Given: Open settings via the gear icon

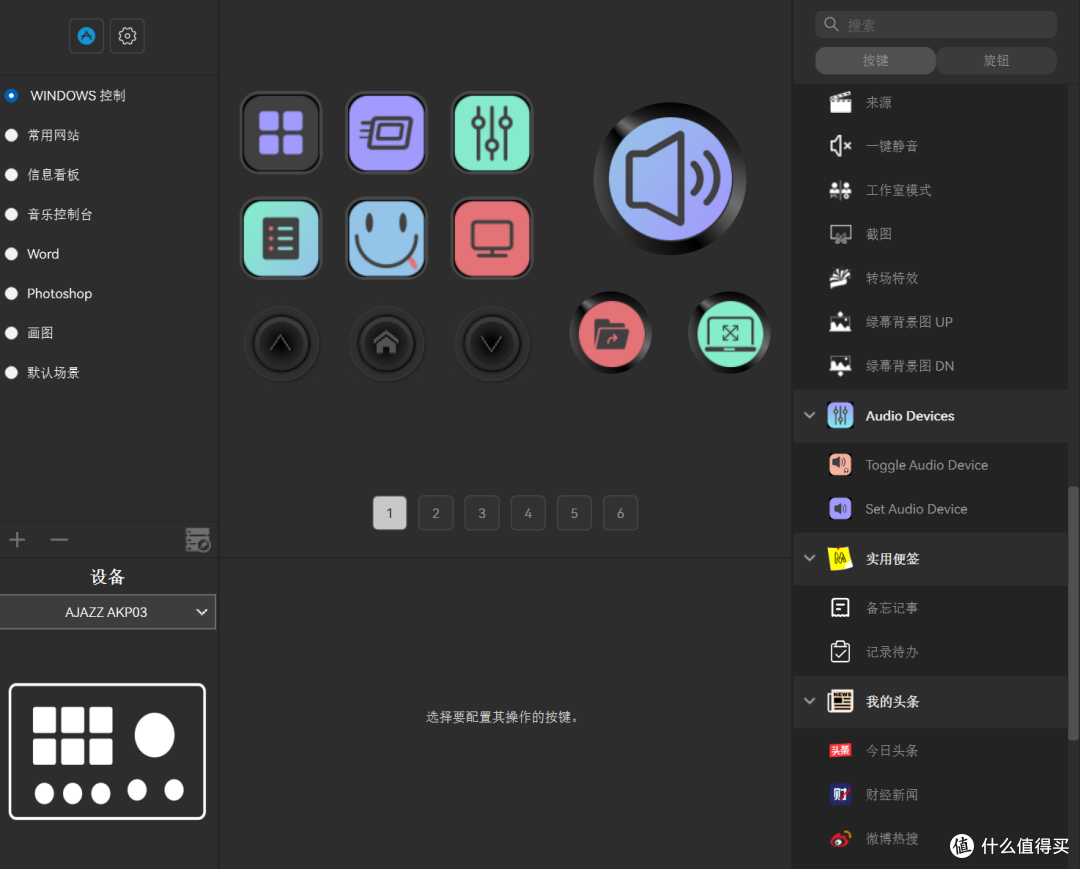Looking at the screenshot, I should point(127,36).
